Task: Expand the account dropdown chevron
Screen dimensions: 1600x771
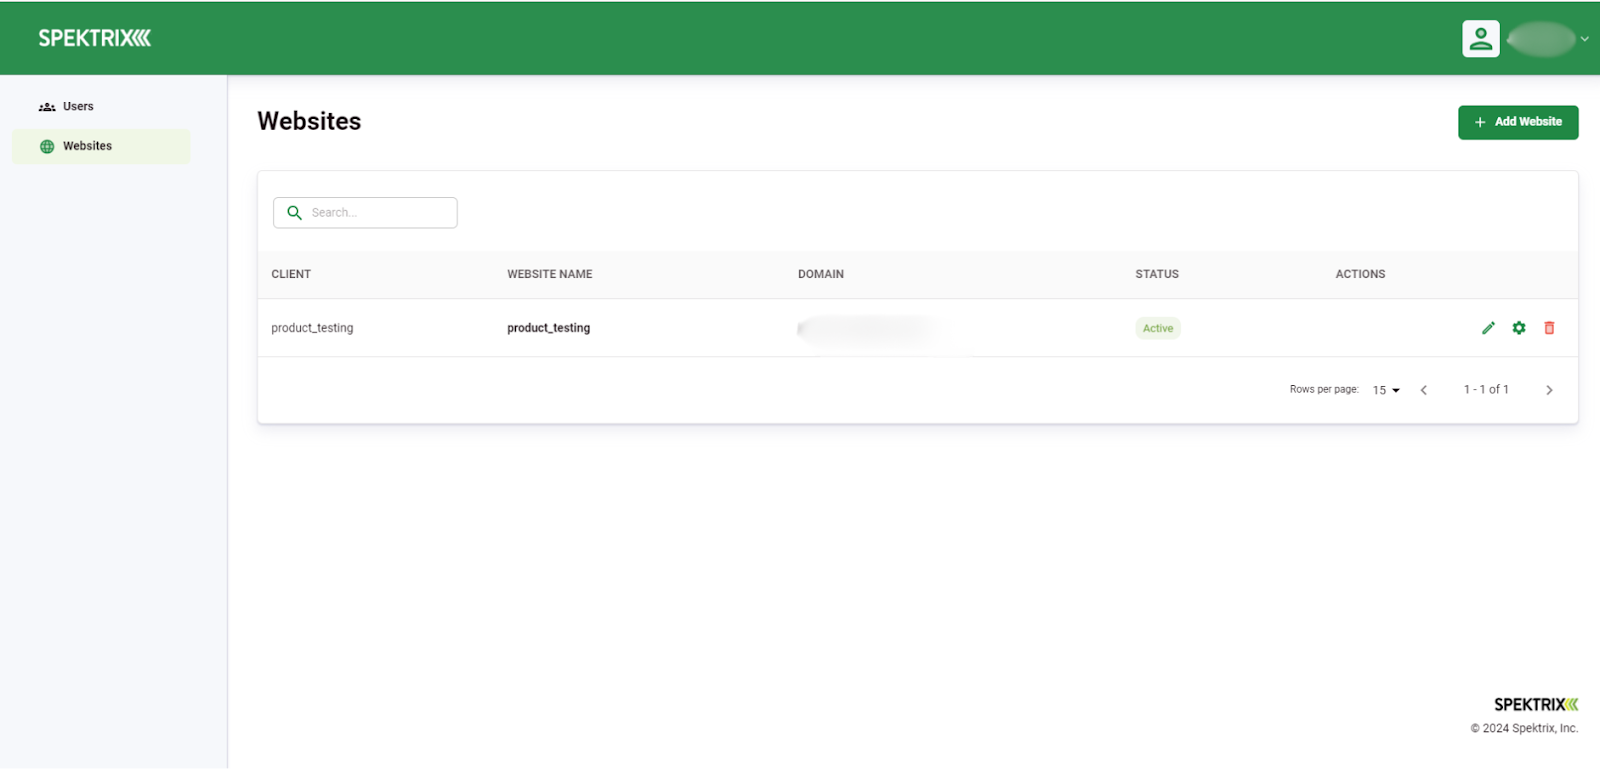Action: point(1584,39)
